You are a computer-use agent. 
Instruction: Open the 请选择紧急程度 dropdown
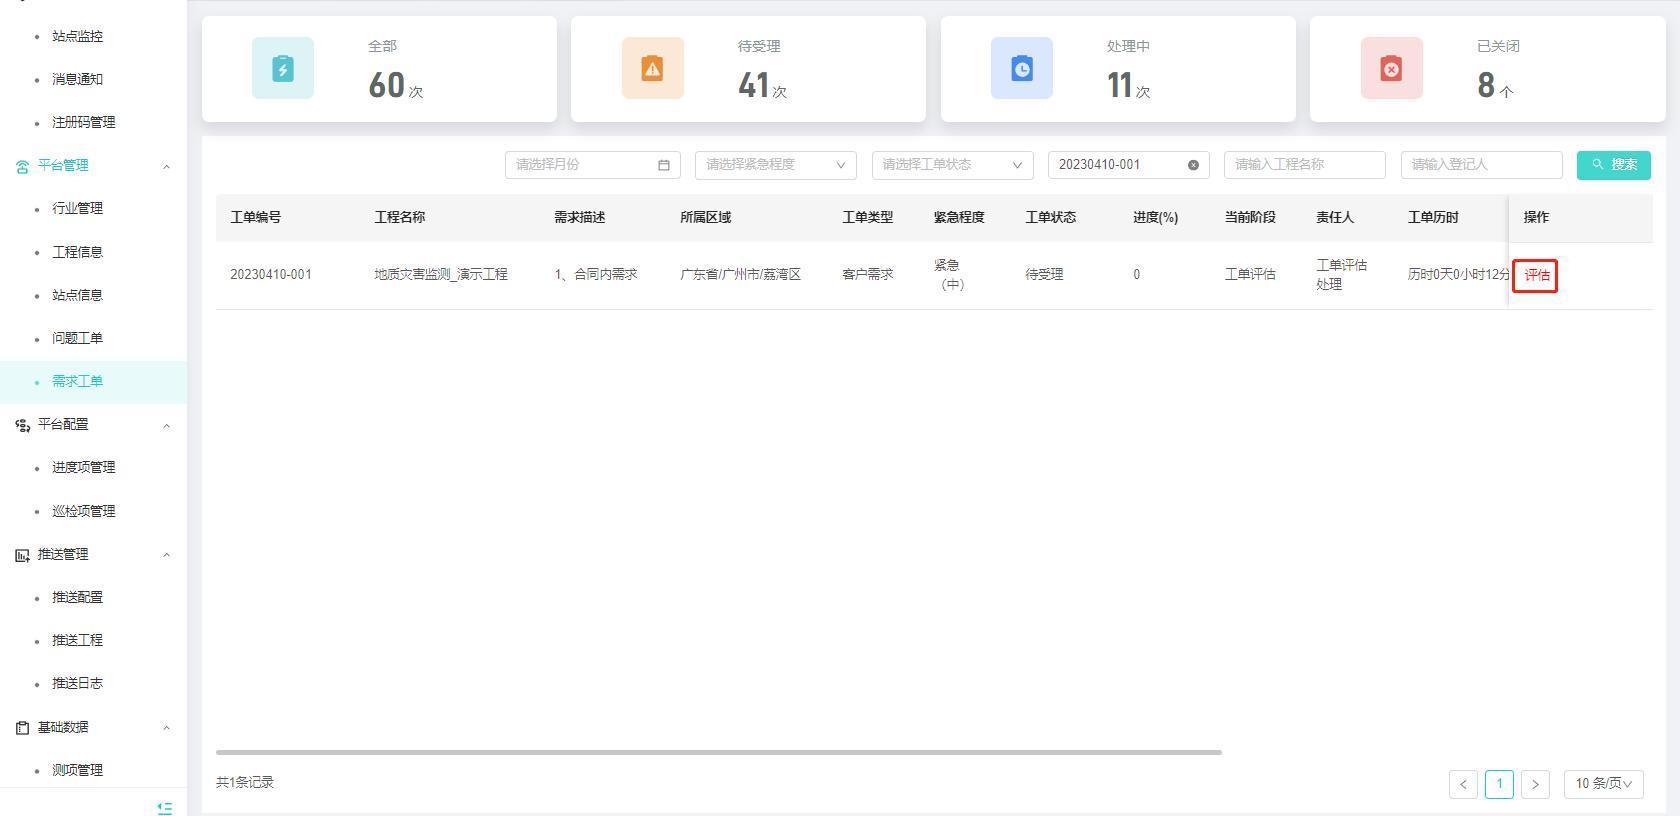point(775,165)
